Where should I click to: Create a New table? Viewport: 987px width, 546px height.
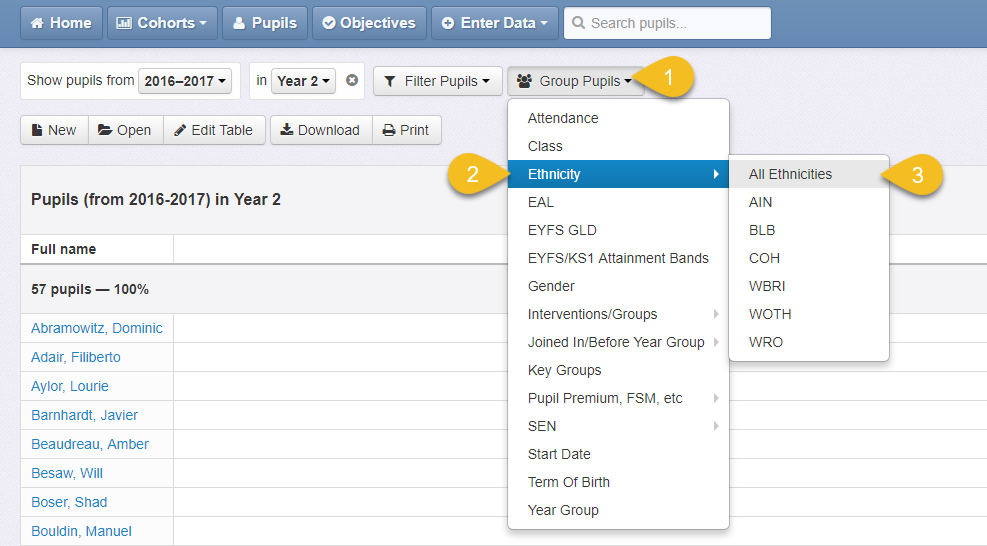[x=54, y=130]
